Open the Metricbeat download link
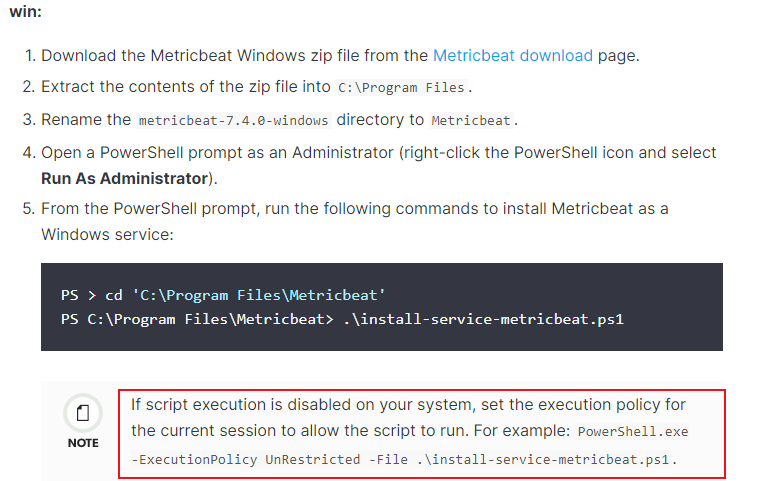765x481 pixels. [513, 56]
